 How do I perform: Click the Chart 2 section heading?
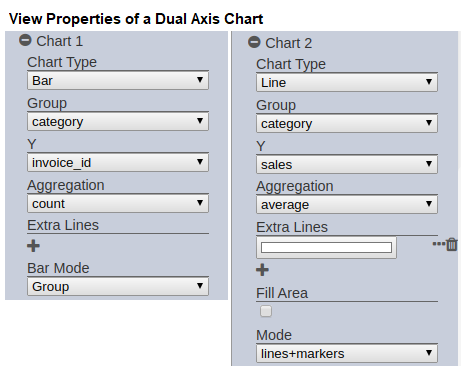[x=289, y=43]
